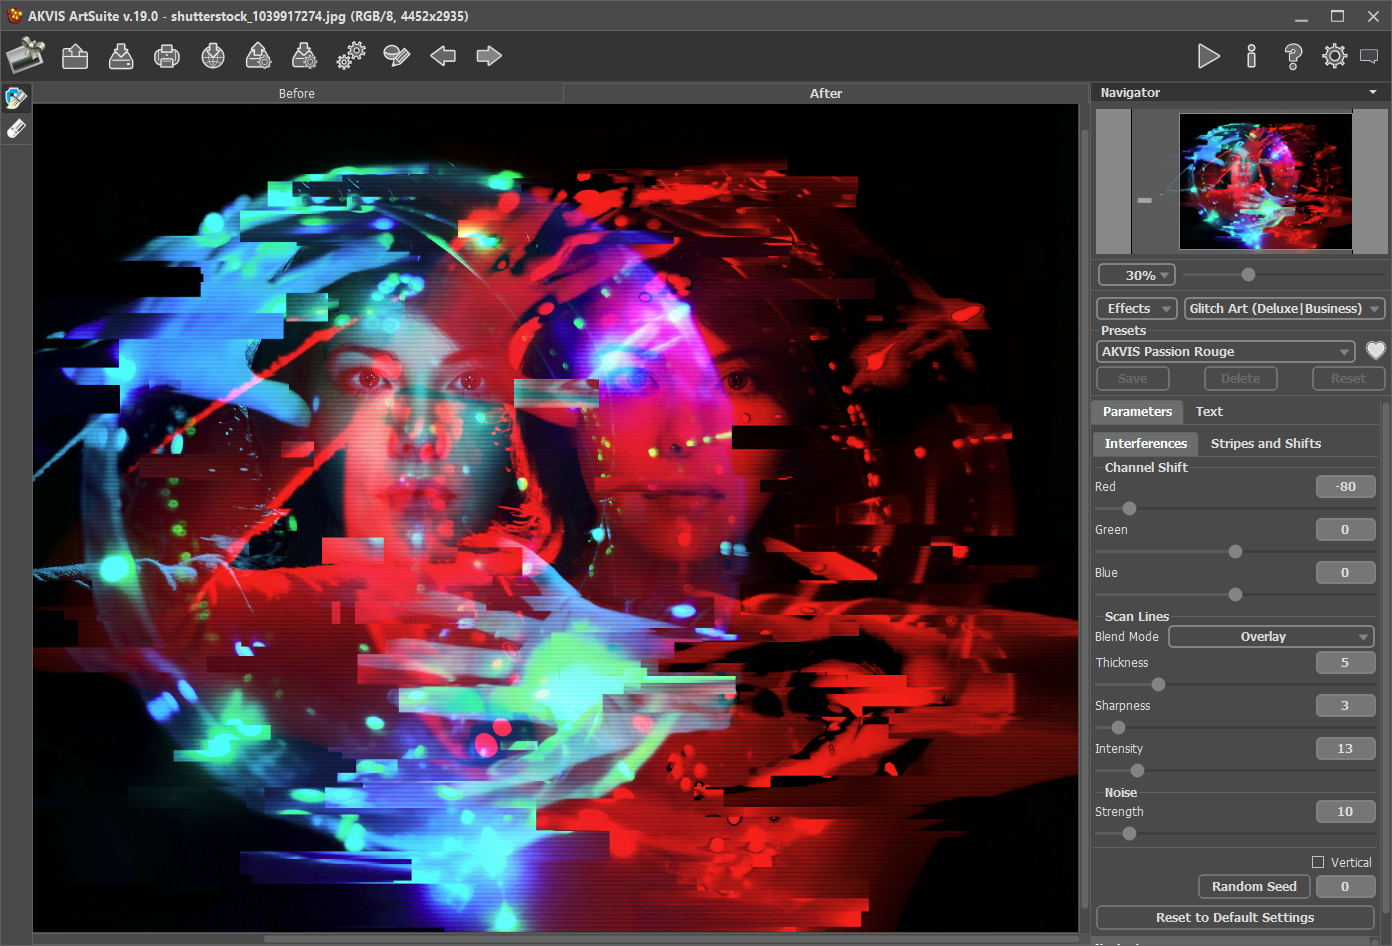1392x946 pixels.
Task: Switch to the Stripes and Shifts tab
Action: click(1265, 443)
